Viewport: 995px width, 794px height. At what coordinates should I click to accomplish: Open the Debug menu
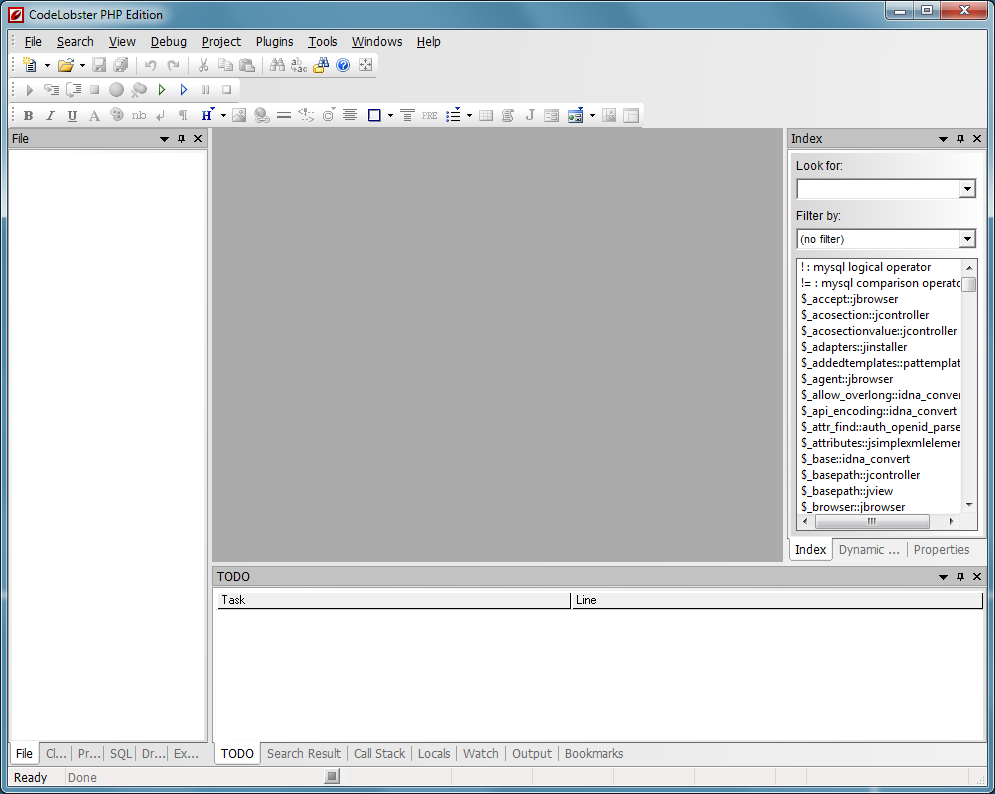click(169, 42)
